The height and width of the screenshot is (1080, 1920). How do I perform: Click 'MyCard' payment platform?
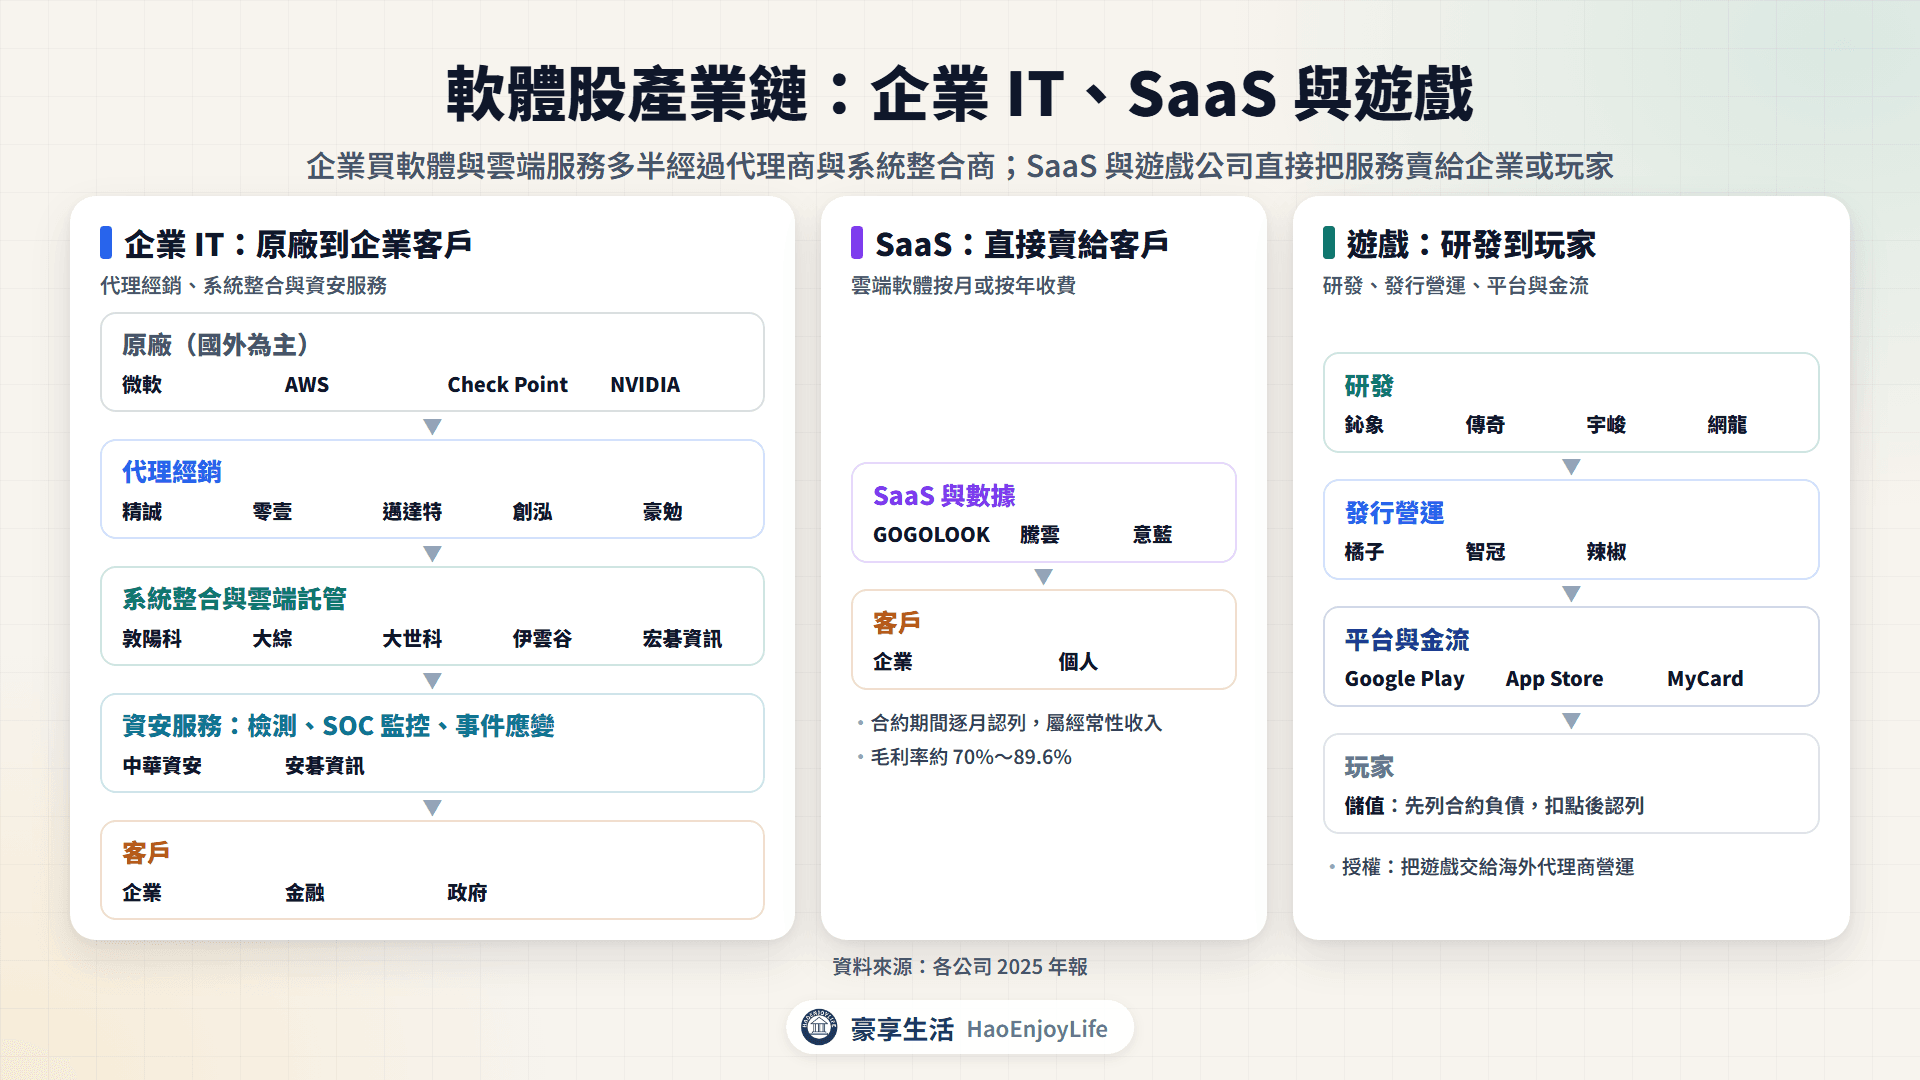pyautogui.click(x=1705, y=679)
